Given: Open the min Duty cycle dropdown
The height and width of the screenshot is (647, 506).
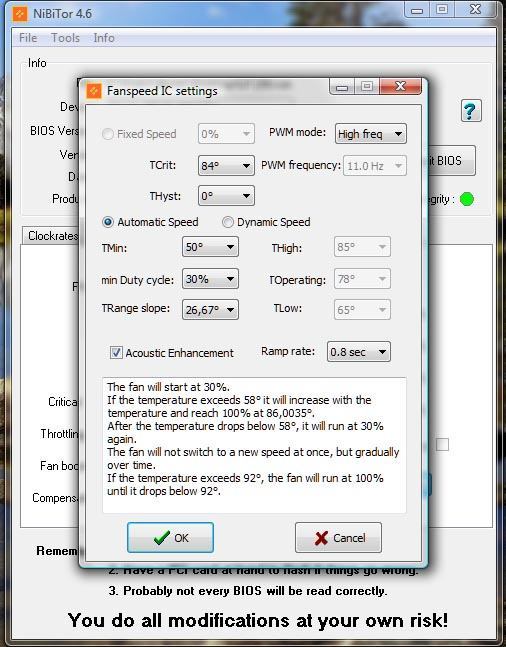Looking at the screenshot, I should (x=210, y=279).
